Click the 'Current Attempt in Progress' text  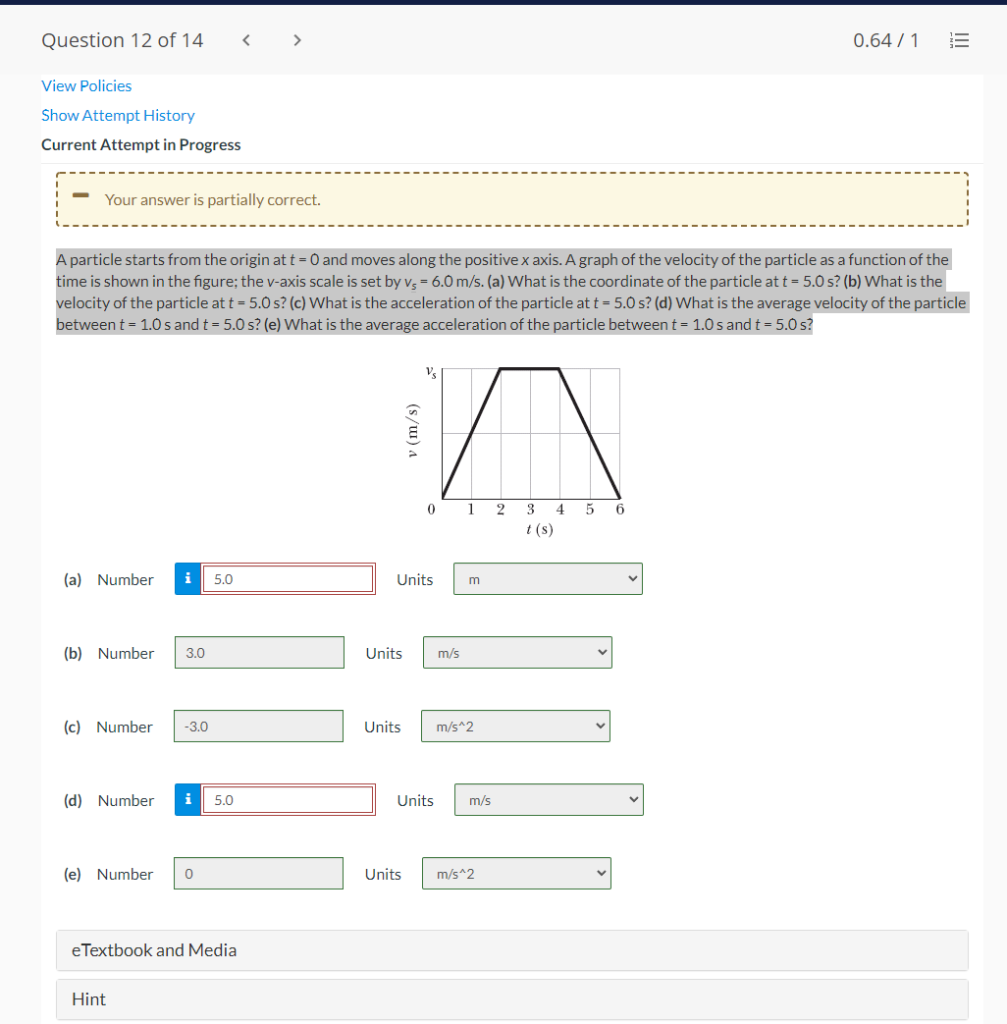141,144
